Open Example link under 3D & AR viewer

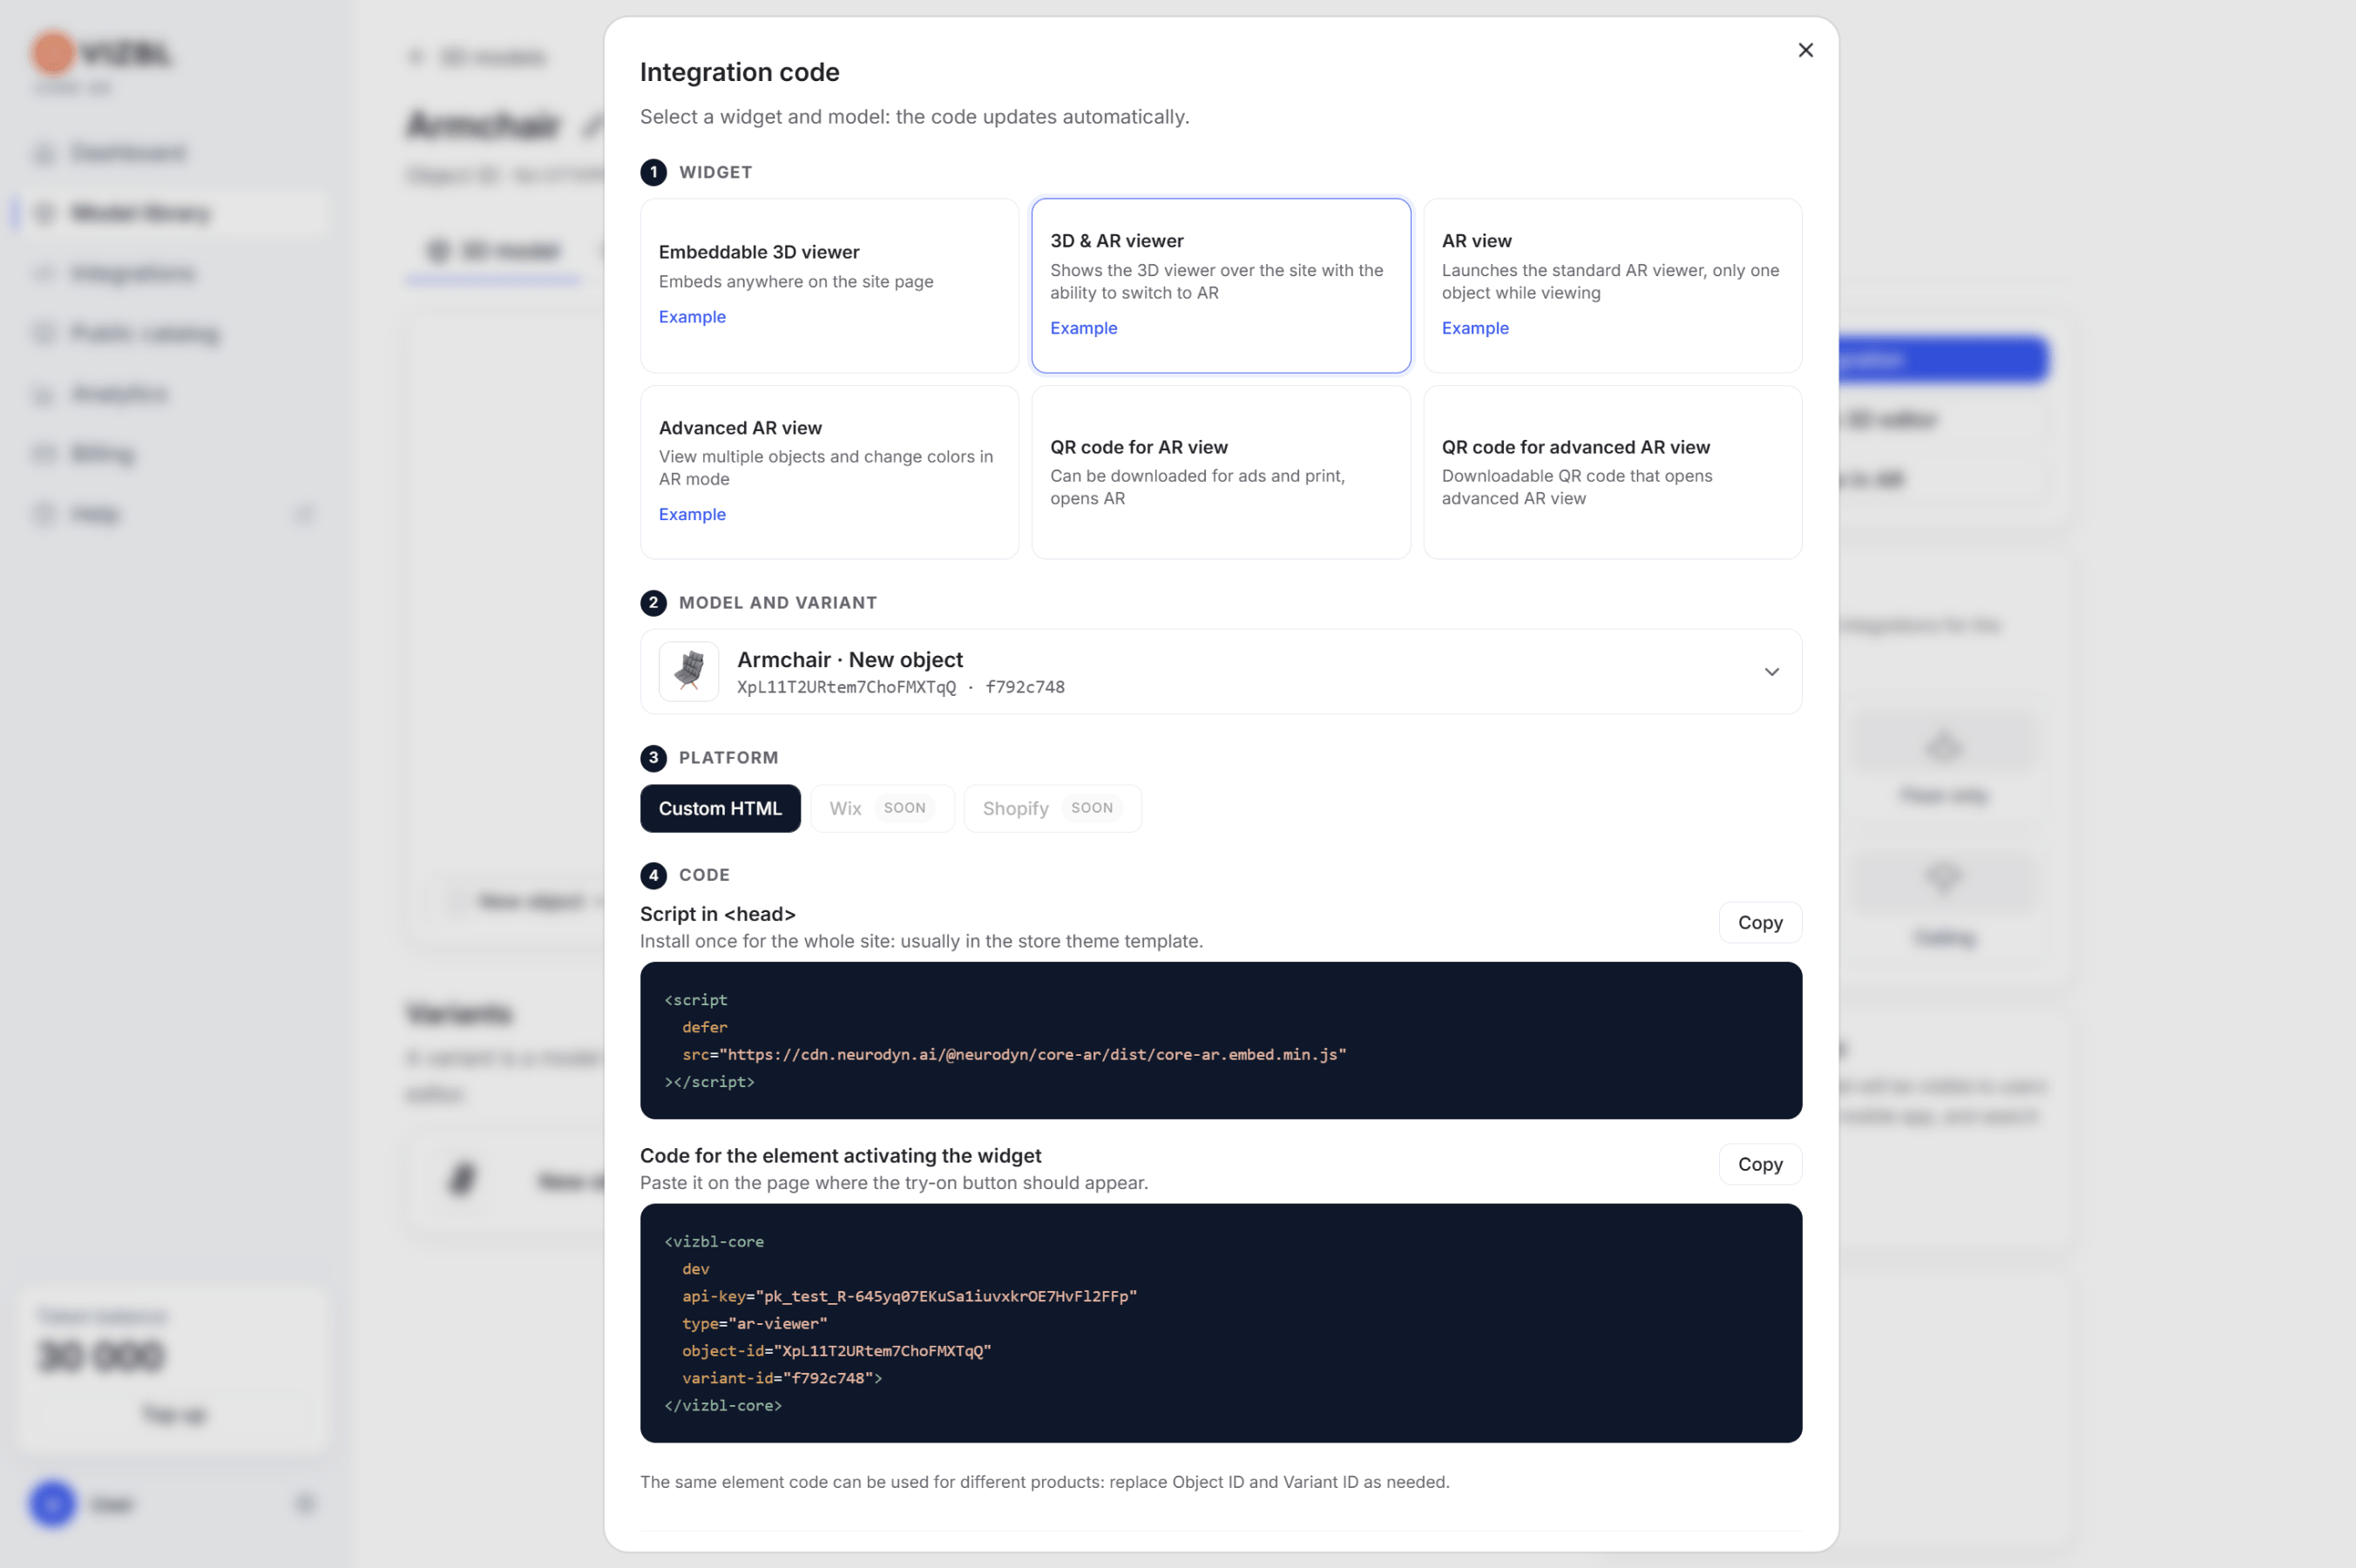(1083, 328)
